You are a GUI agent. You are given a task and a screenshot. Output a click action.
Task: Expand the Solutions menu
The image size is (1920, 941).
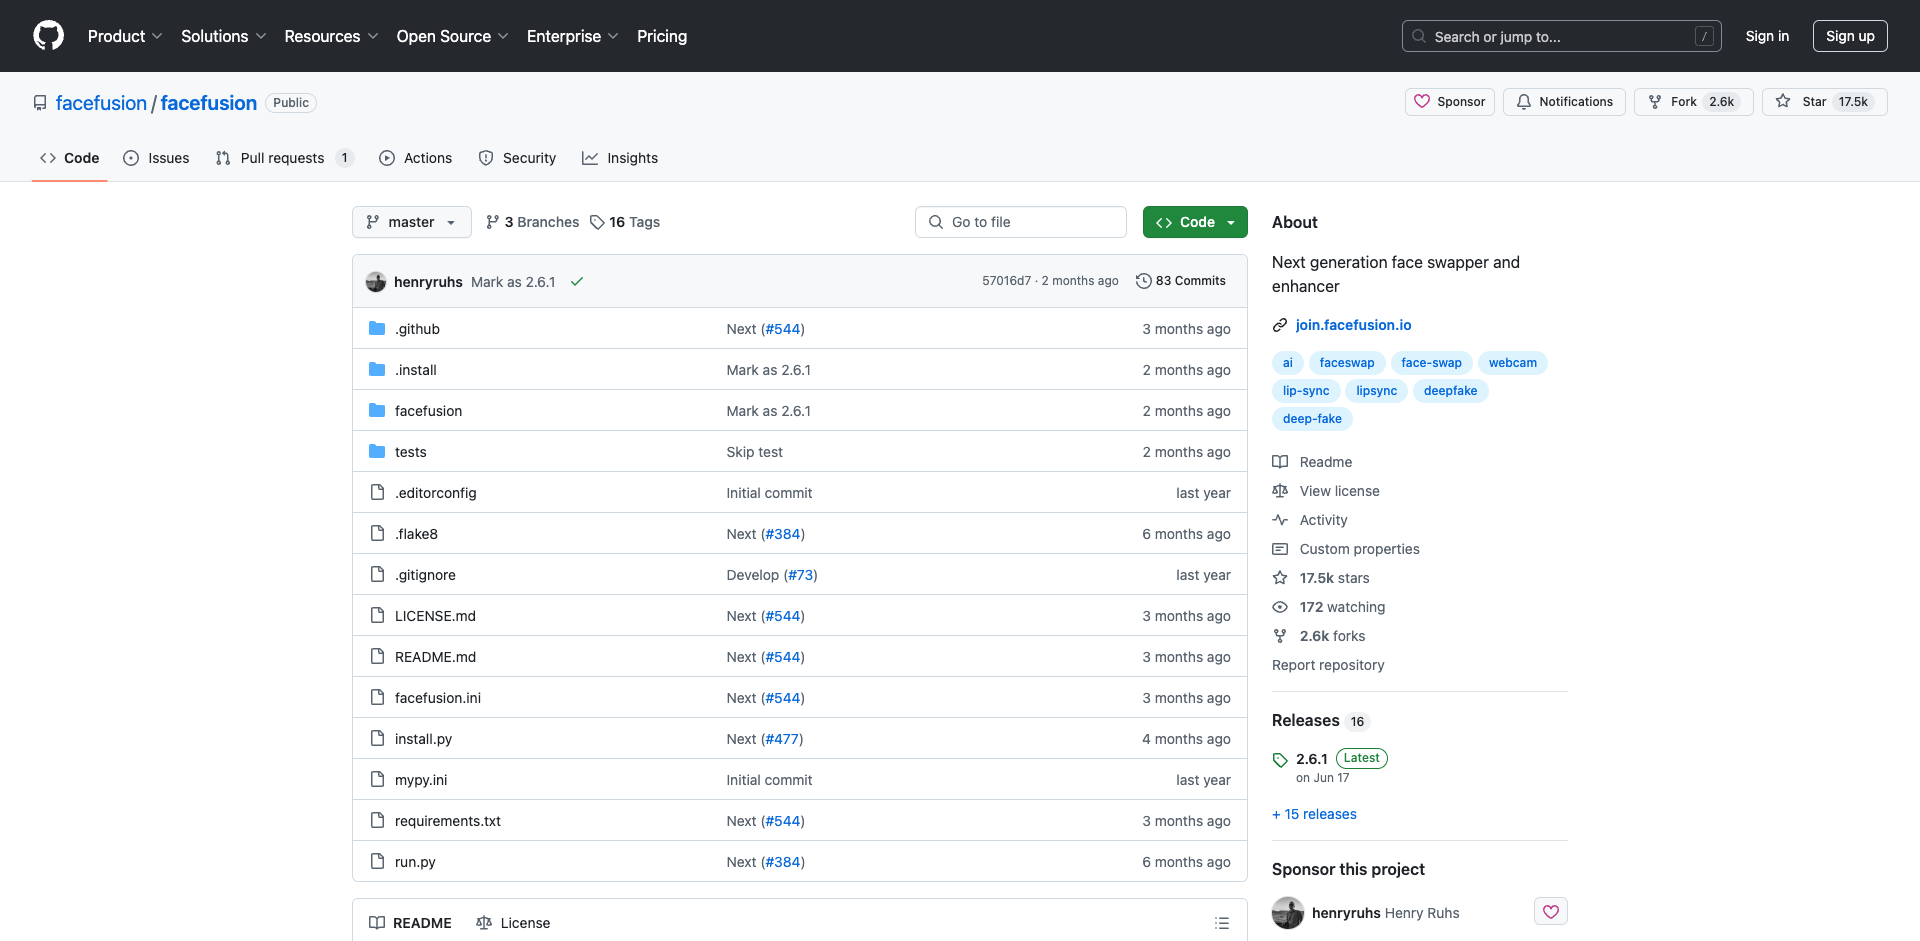pyautogui.click(x=224, y=36)
